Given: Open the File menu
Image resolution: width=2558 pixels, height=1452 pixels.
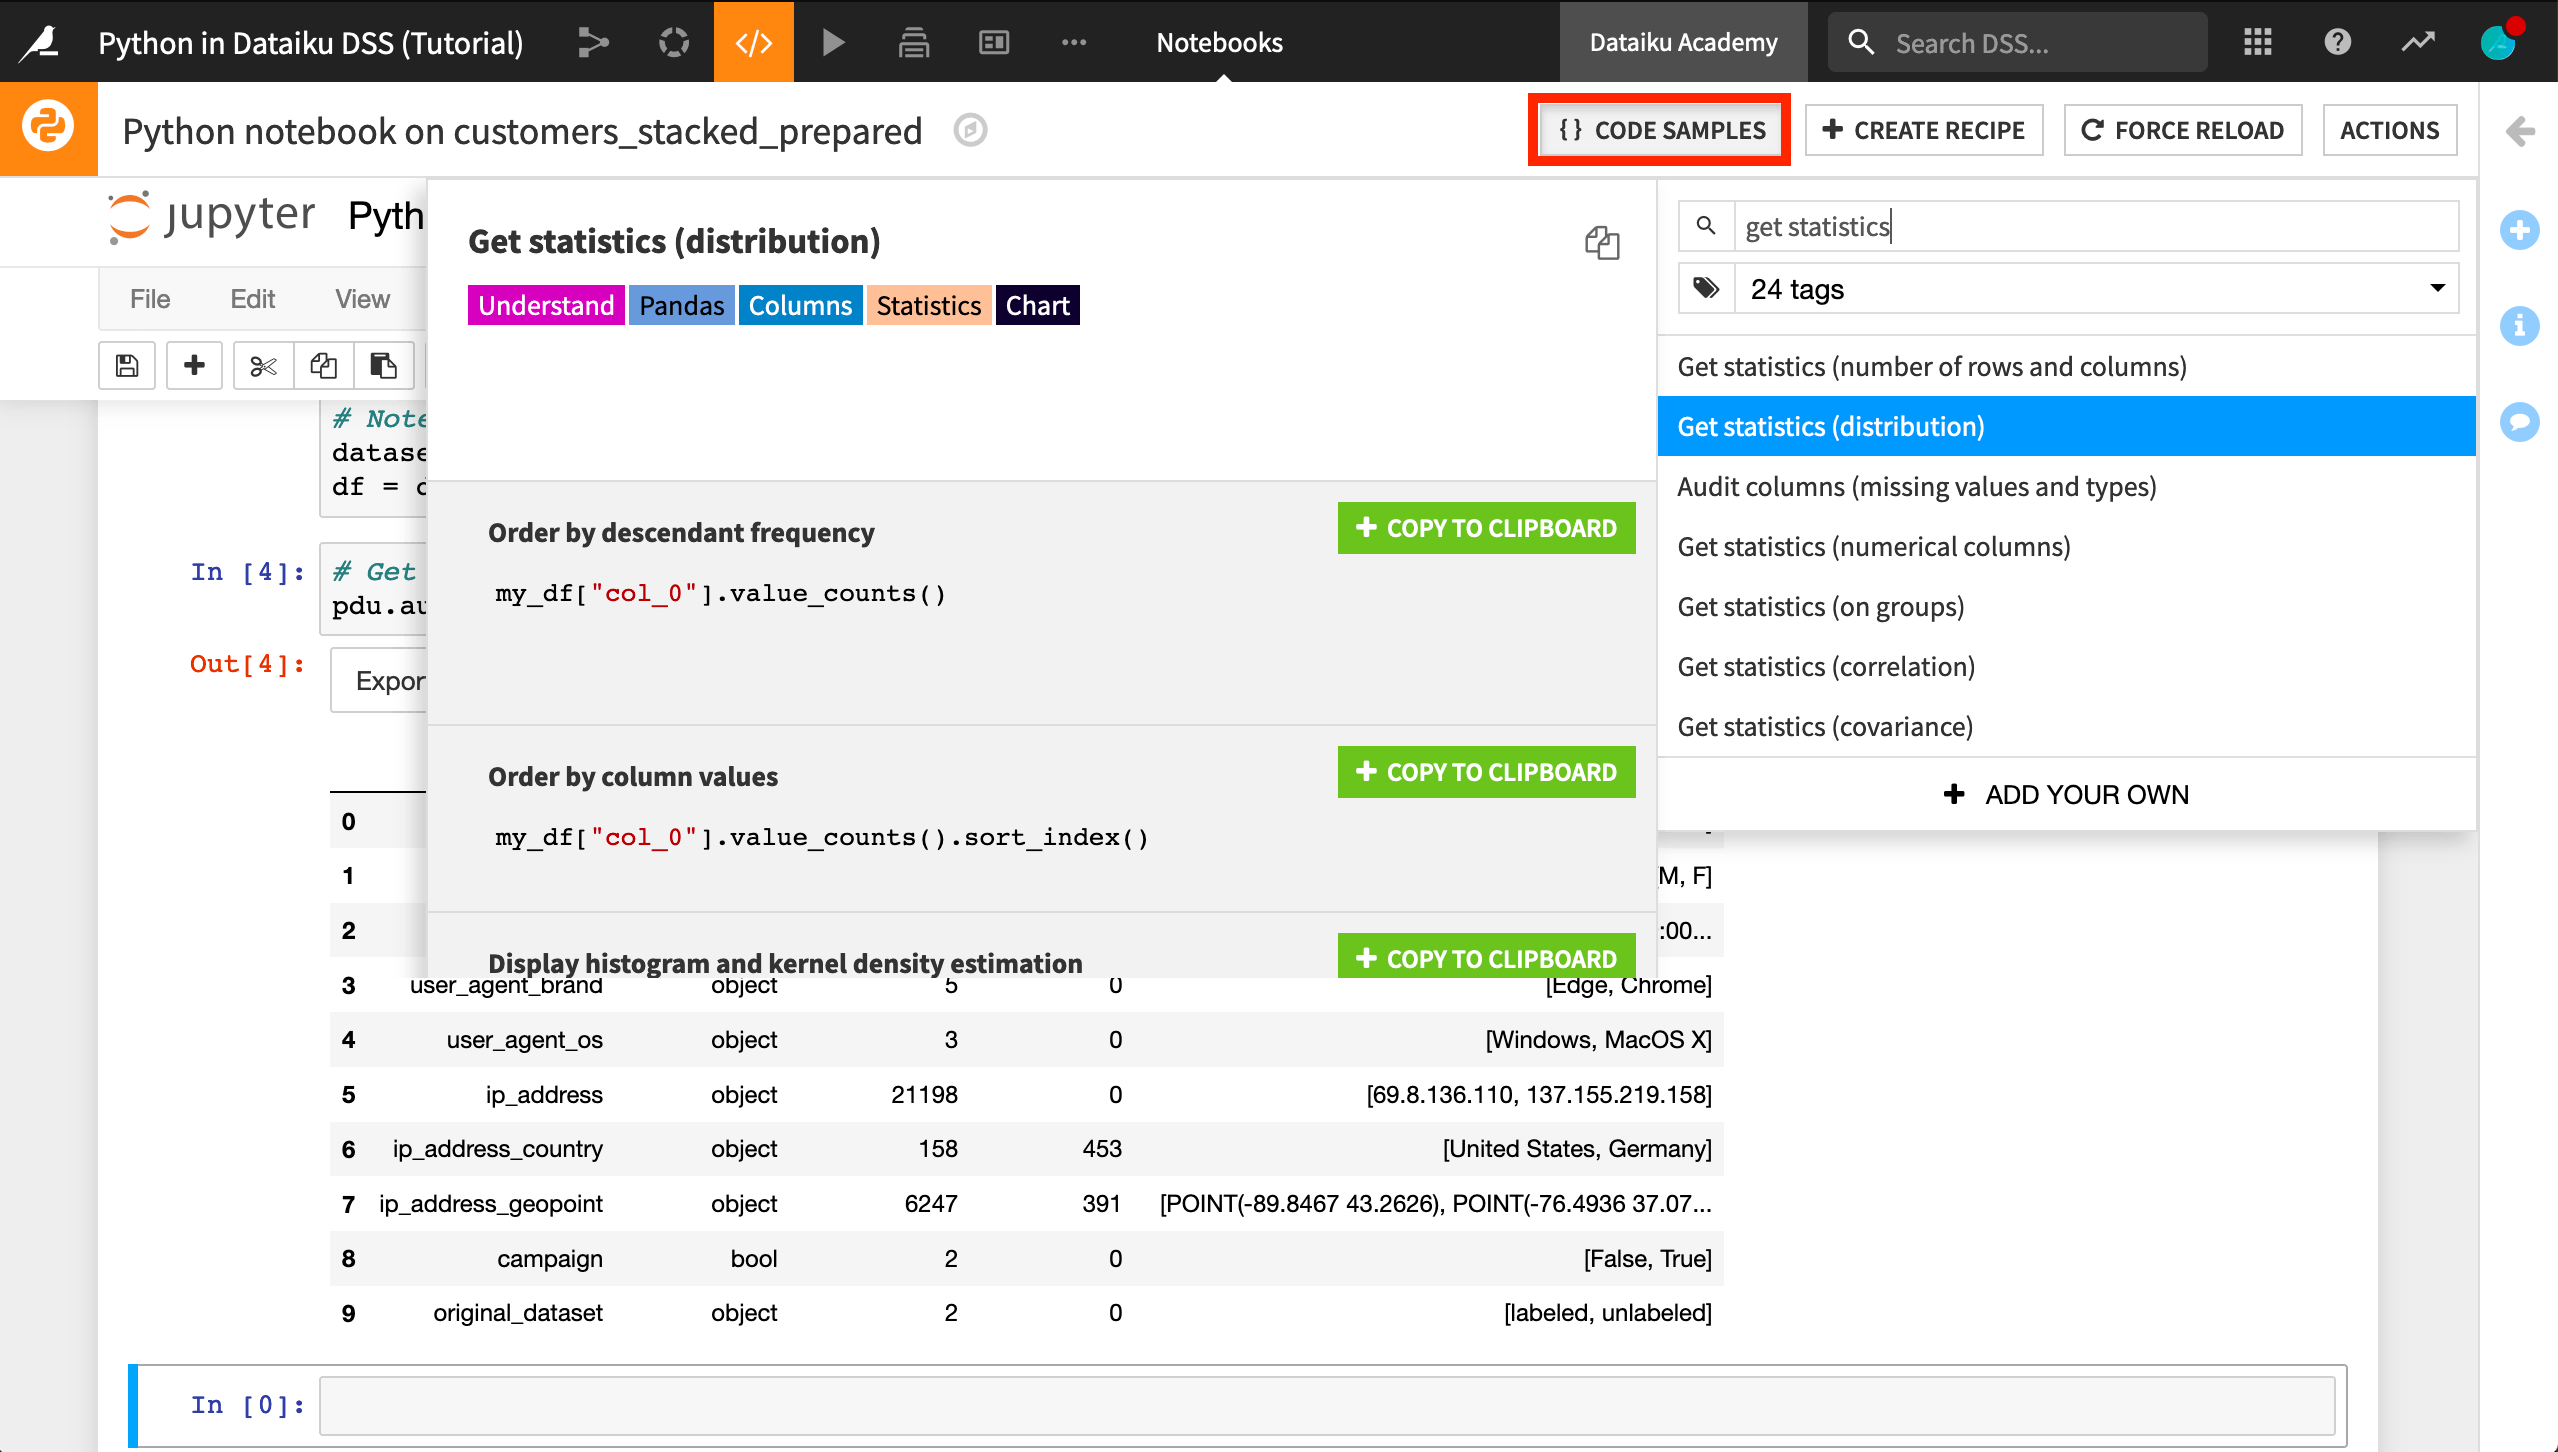Looking at the screenshot, I should 150,299.
